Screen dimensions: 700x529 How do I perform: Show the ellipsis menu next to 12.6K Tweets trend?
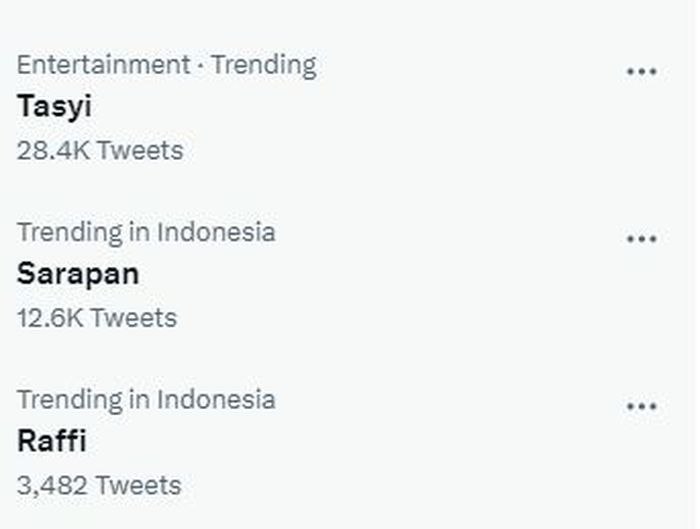[x=641, y=240]
